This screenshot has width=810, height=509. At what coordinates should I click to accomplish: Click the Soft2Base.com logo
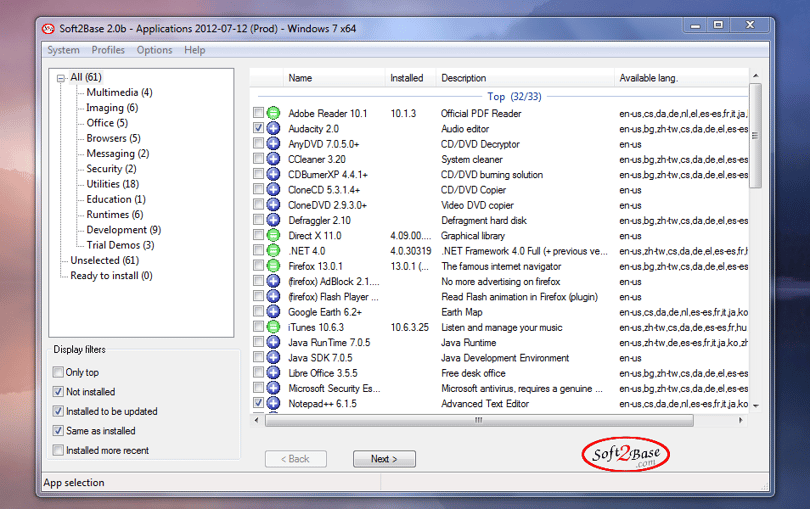(x=626, y=454)
